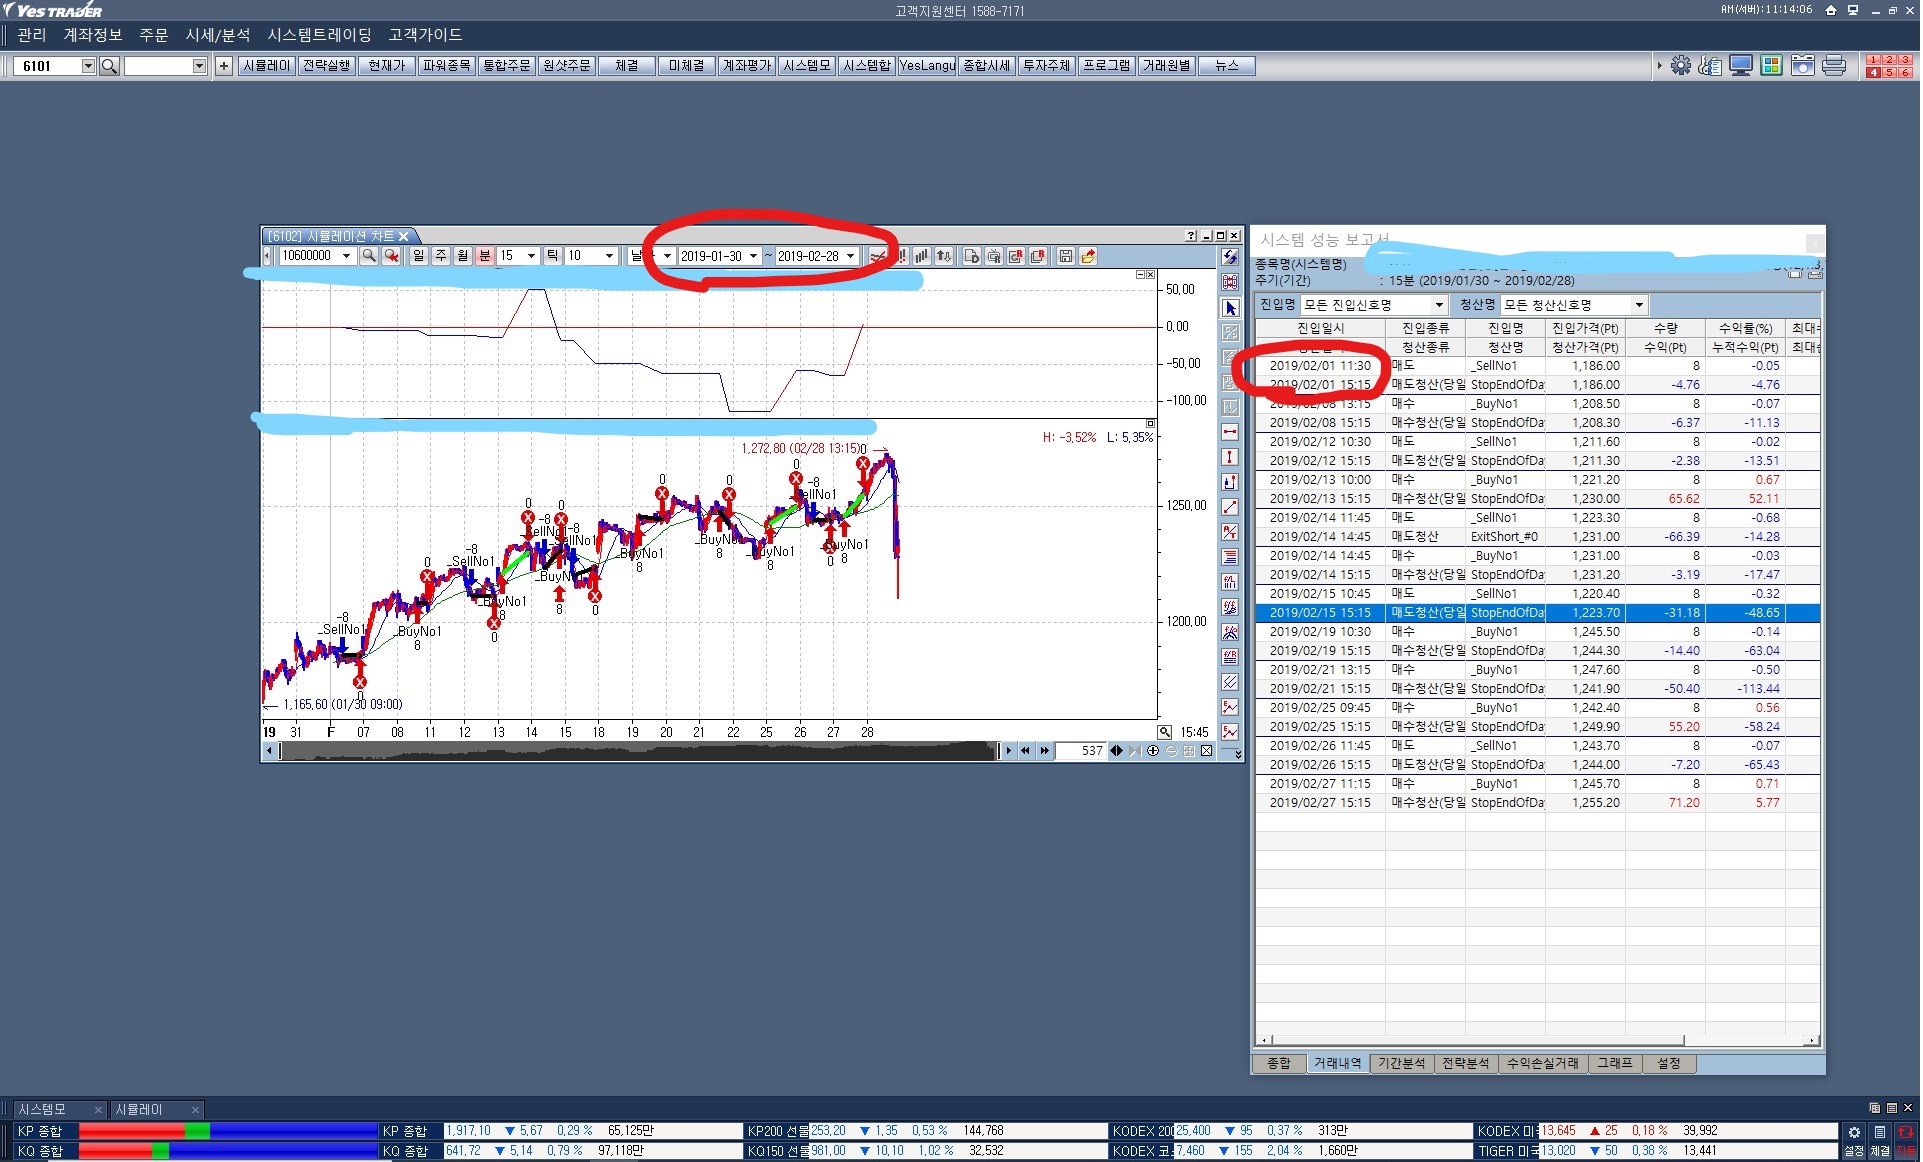This screenshot has height=1162, width=1923.
Task: Click the screen capture camera icon
Action: [1803, 66]
